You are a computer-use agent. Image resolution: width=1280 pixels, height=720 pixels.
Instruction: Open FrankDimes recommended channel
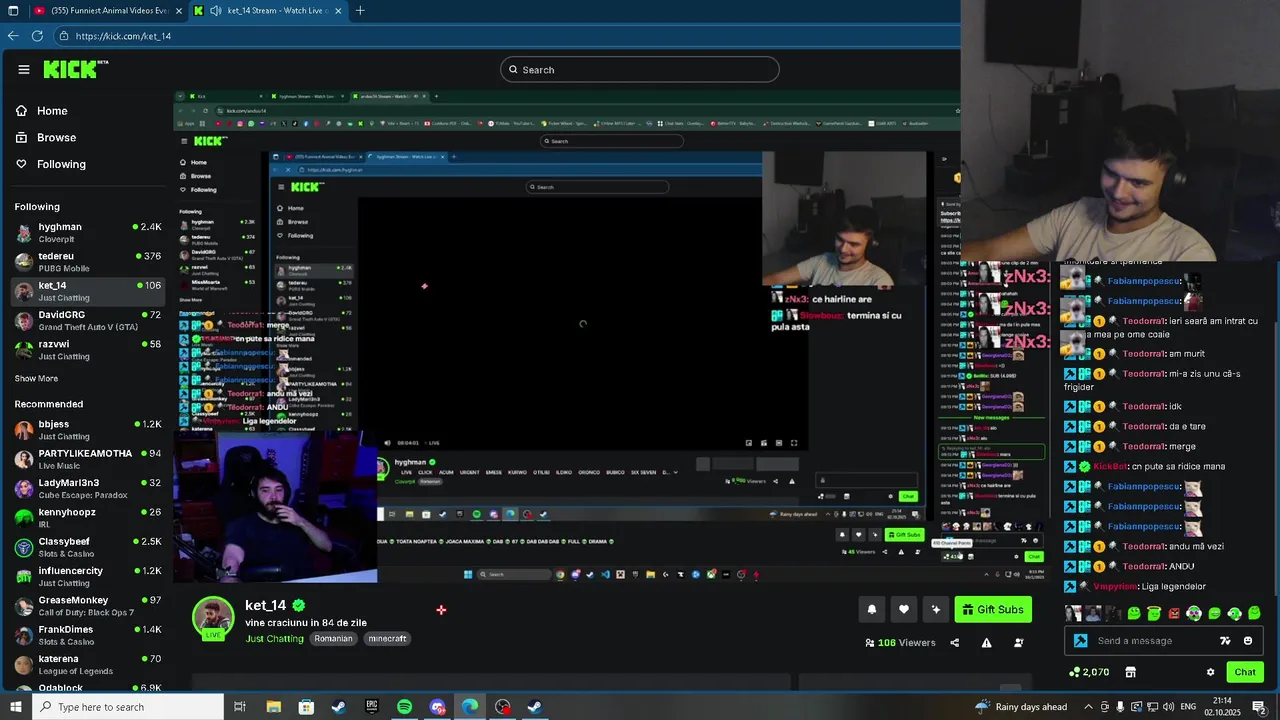point(88,635)
